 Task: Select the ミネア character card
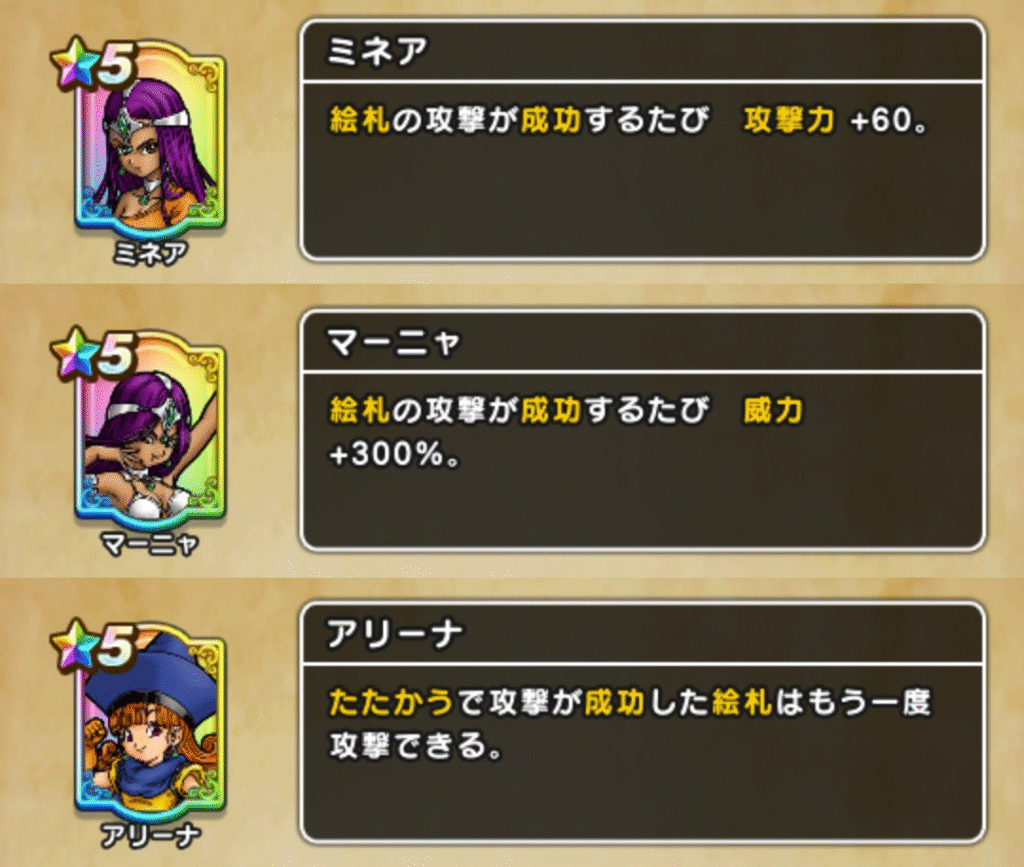[150, 145]
